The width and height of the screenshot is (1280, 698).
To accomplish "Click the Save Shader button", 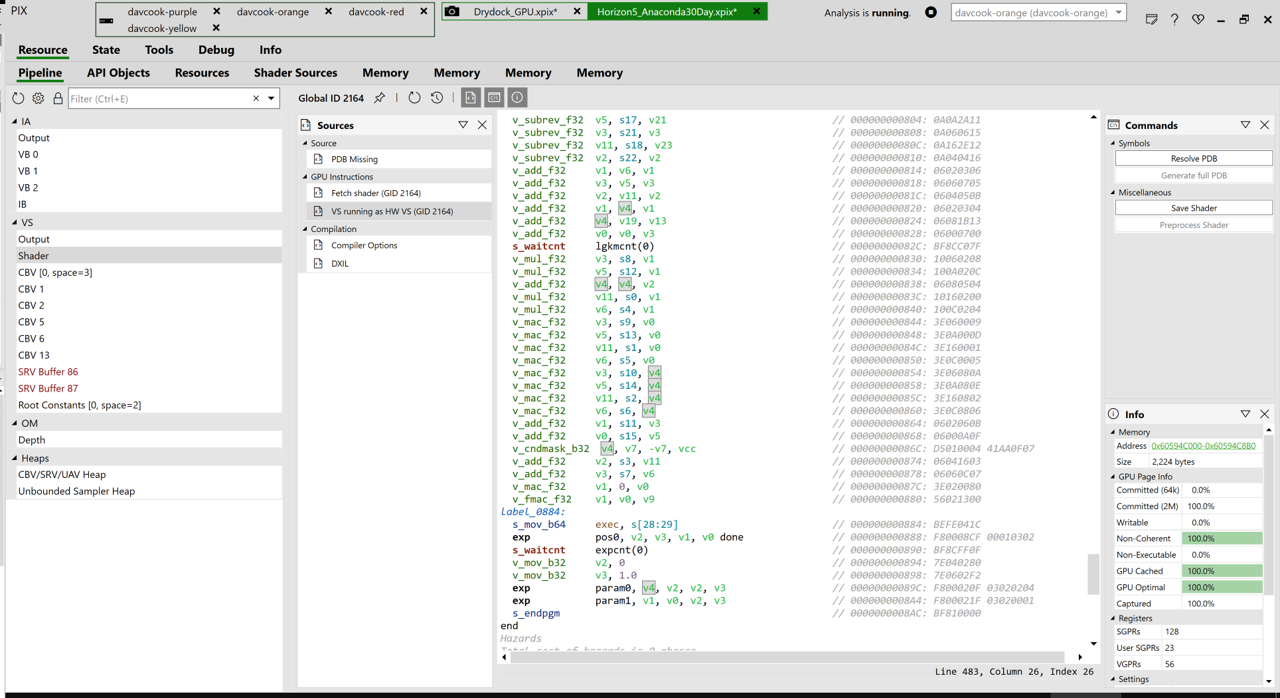I will click(1194, 208).
